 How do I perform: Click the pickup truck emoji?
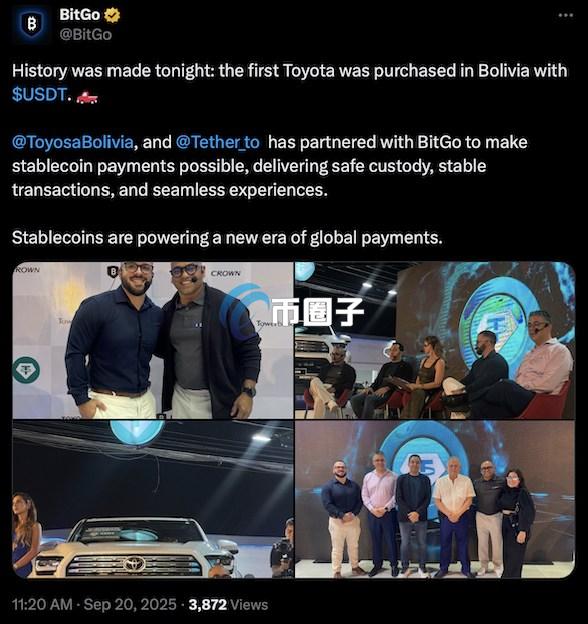pos(87,96)
